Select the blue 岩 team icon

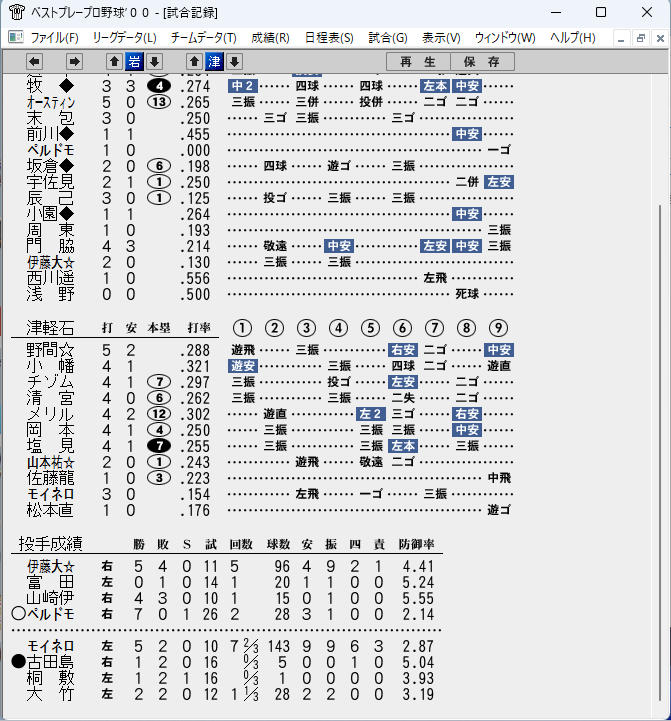coord(134,62)
